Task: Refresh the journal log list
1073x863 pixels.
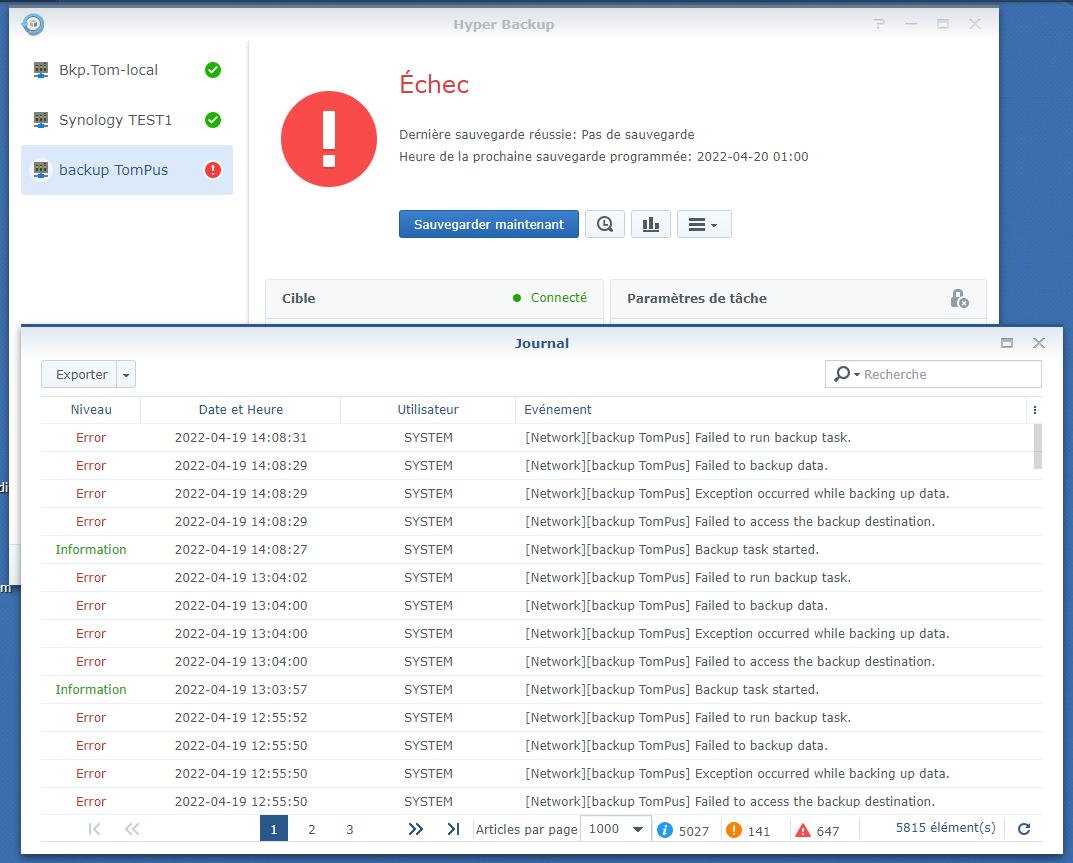Action: coord(1023,829)
